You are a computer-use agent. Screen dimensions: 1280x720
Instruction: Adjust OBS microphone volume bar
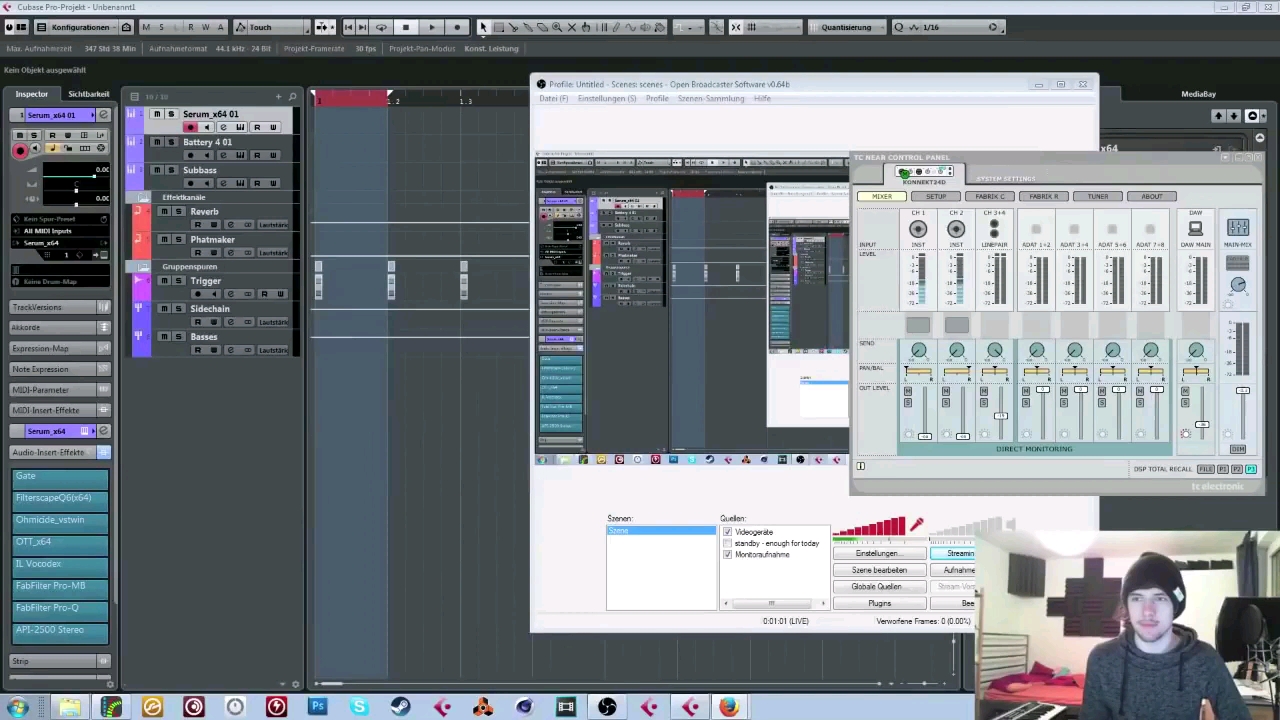[x=868, y=528]
